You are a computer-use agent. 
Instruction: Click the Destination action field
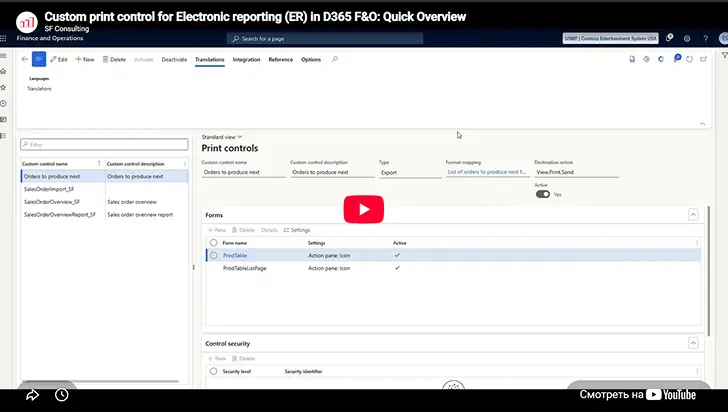click(x=576, y=172)
